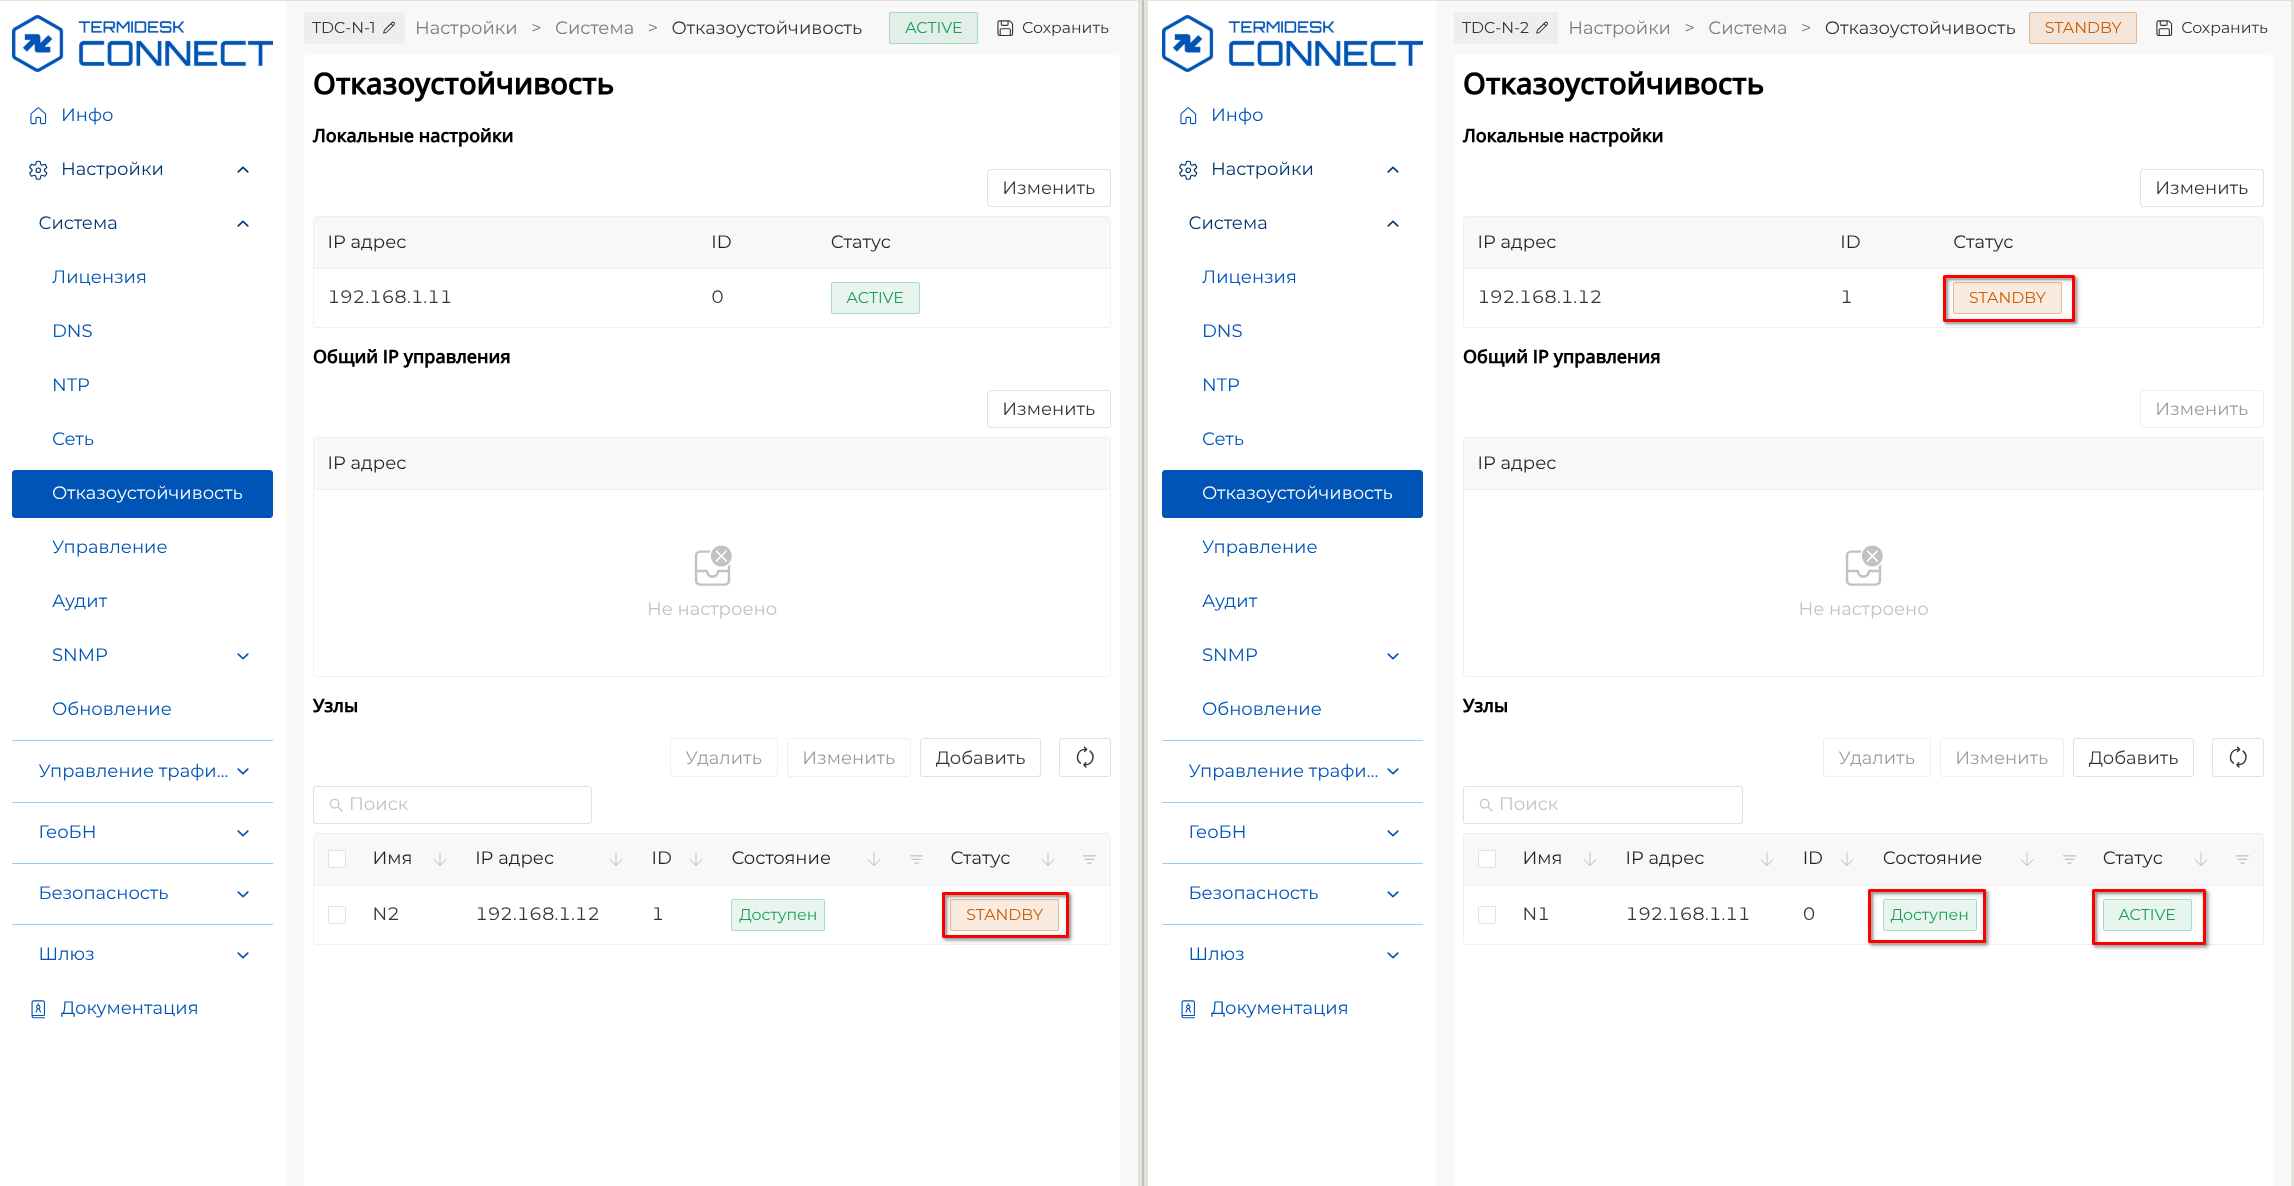Screen dimensions: 2294x1186
Task: Click the pencil edit icon next to TDC-N-1
Action: click(389, 28)
